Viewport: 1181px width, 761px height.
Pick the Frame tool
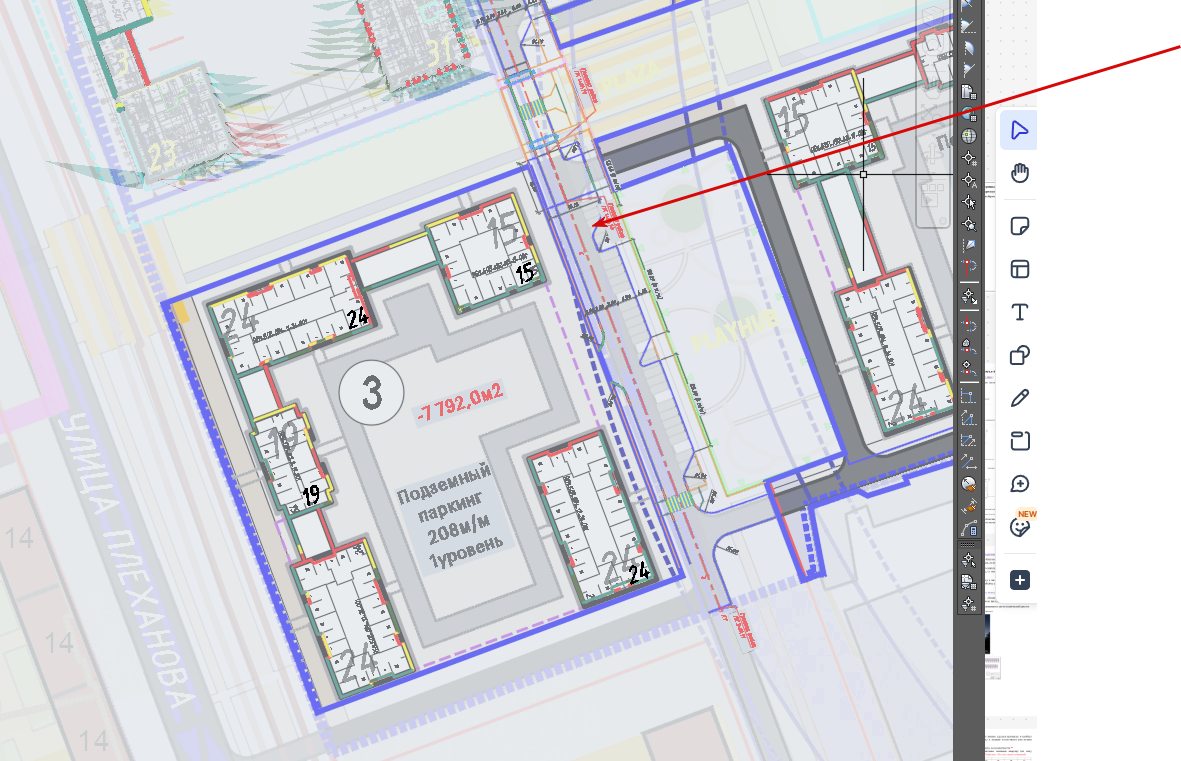[x=1019, y=441]
